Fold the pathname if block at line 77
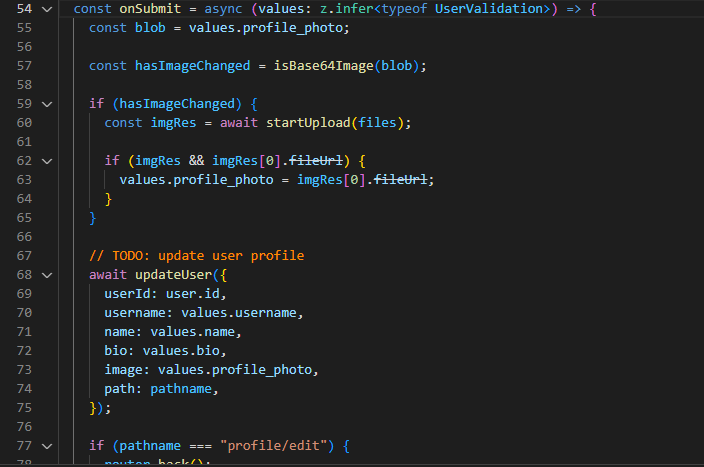This screenshot has width=704, height=467. tap(47, 446)
